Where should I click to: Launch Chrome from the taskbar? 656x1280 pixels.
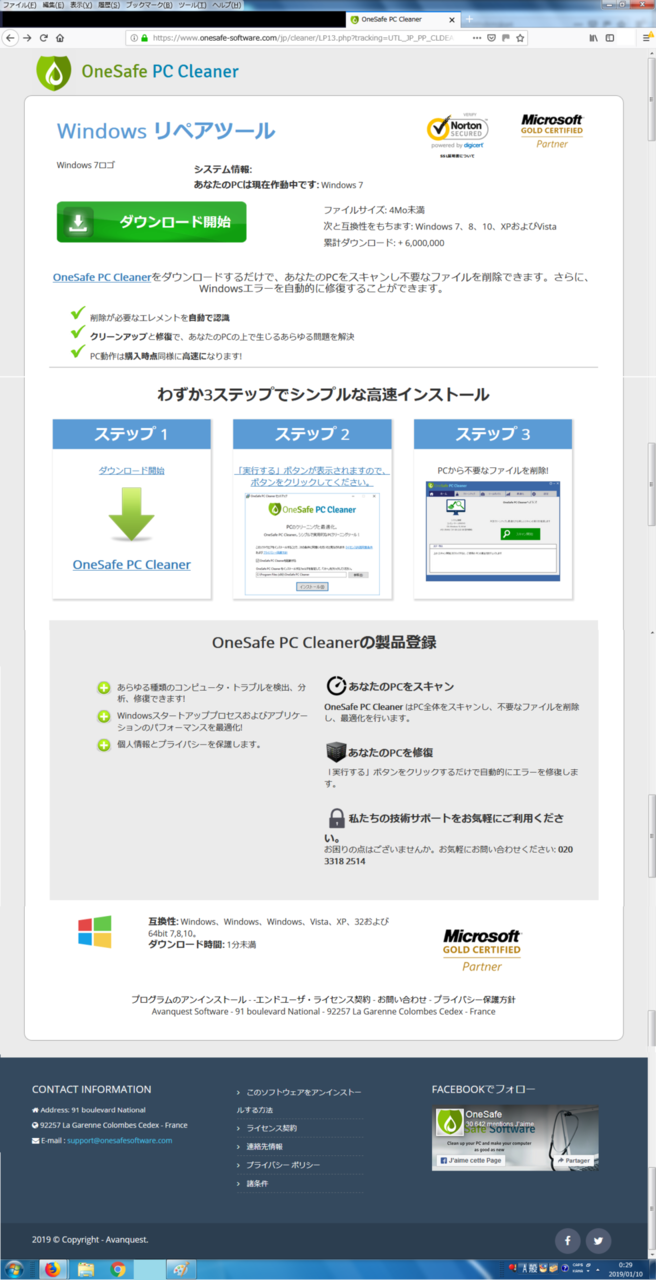coord(118,1269)
